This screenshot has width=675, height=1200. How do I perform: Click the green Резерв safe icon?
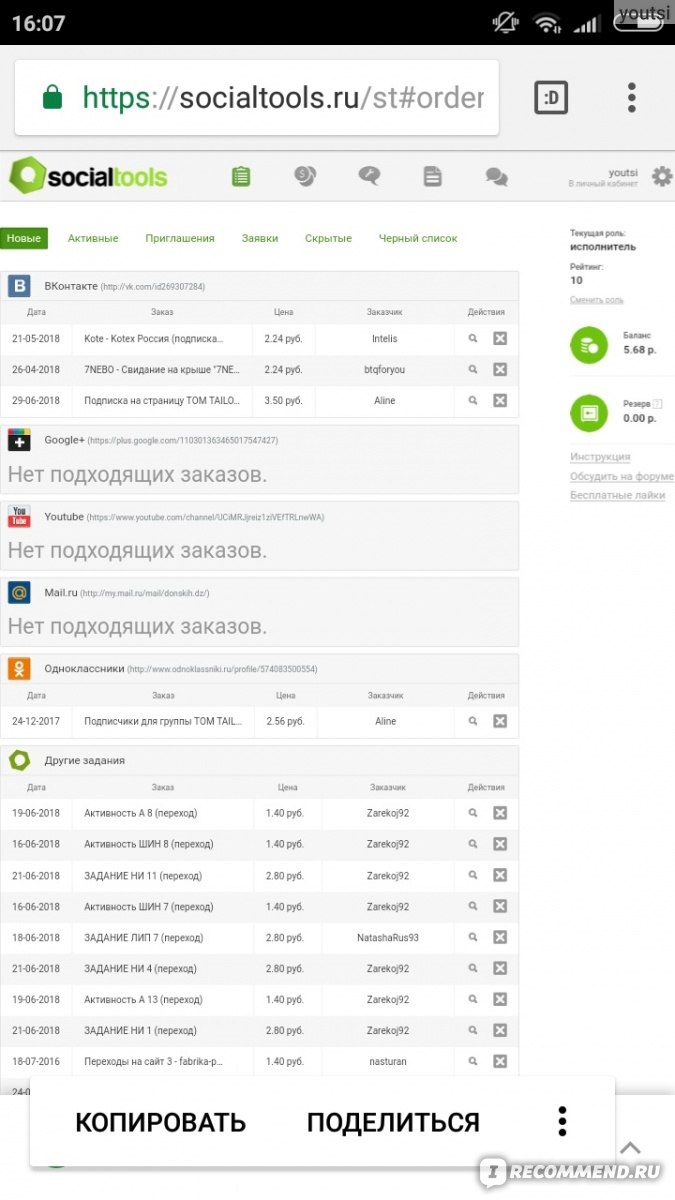pos(589,413)
